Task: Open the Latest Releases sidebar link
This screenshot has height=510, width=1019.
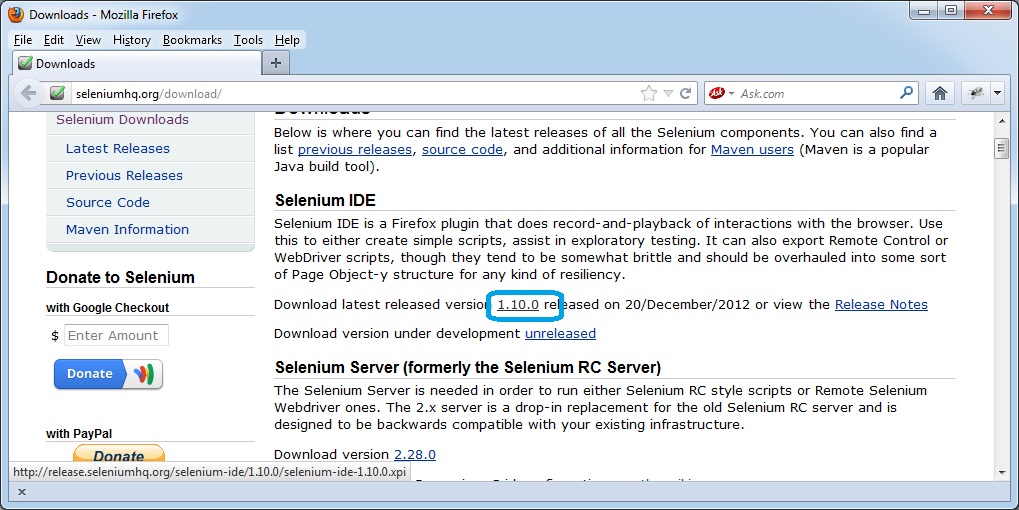Action: [118, 149]
